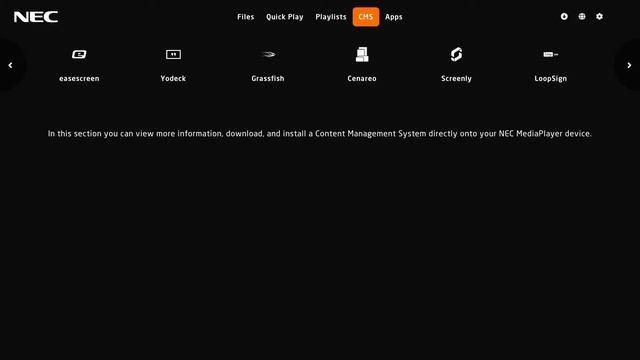Click the NEC logo
640x360 pixels.
point(36,17)
